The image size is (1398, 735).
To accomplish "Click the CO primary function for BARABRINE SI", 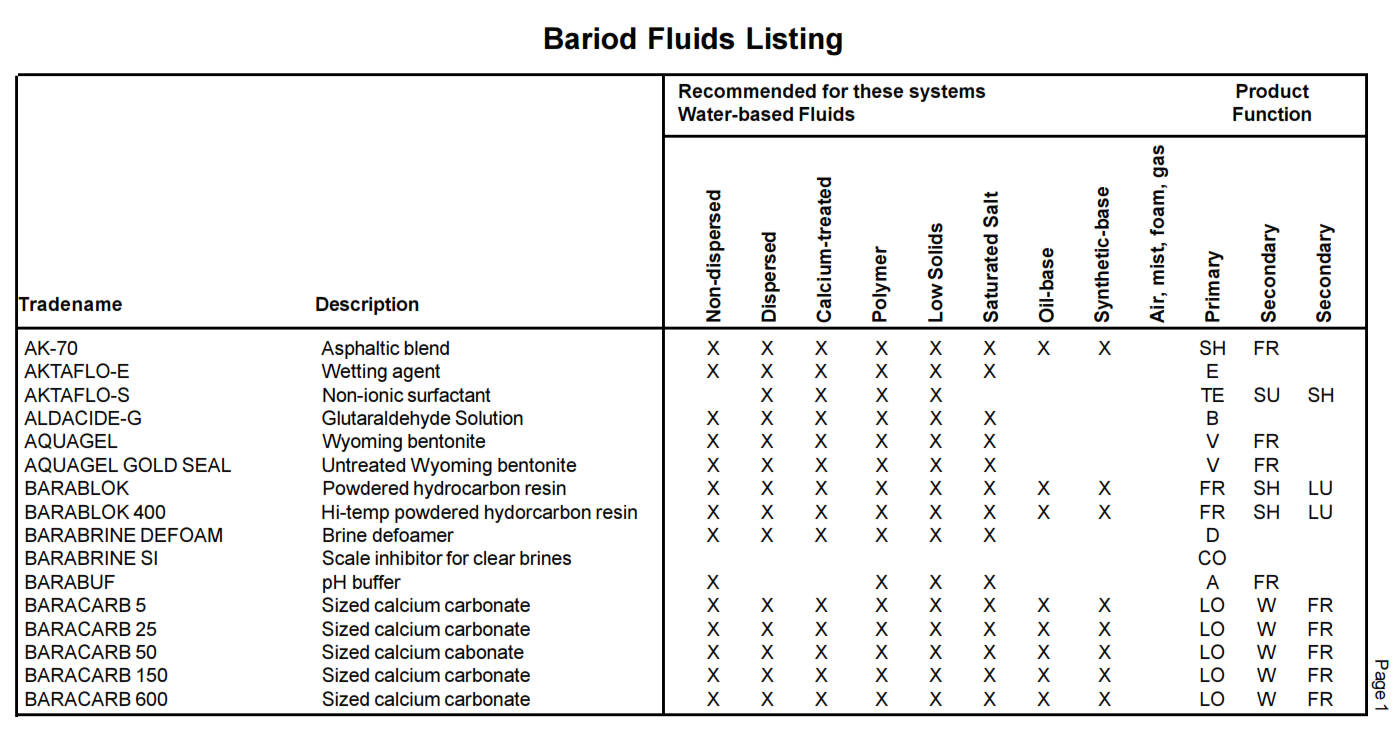I will [x=1212, y=558].
